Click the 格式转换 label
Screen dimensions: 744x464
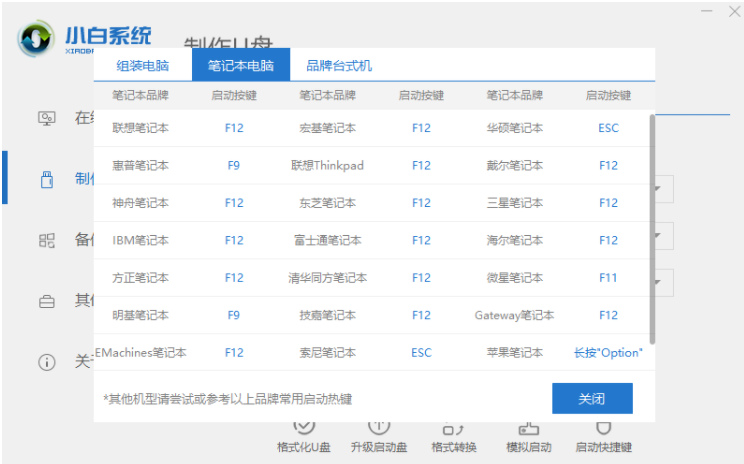(454, 447)
